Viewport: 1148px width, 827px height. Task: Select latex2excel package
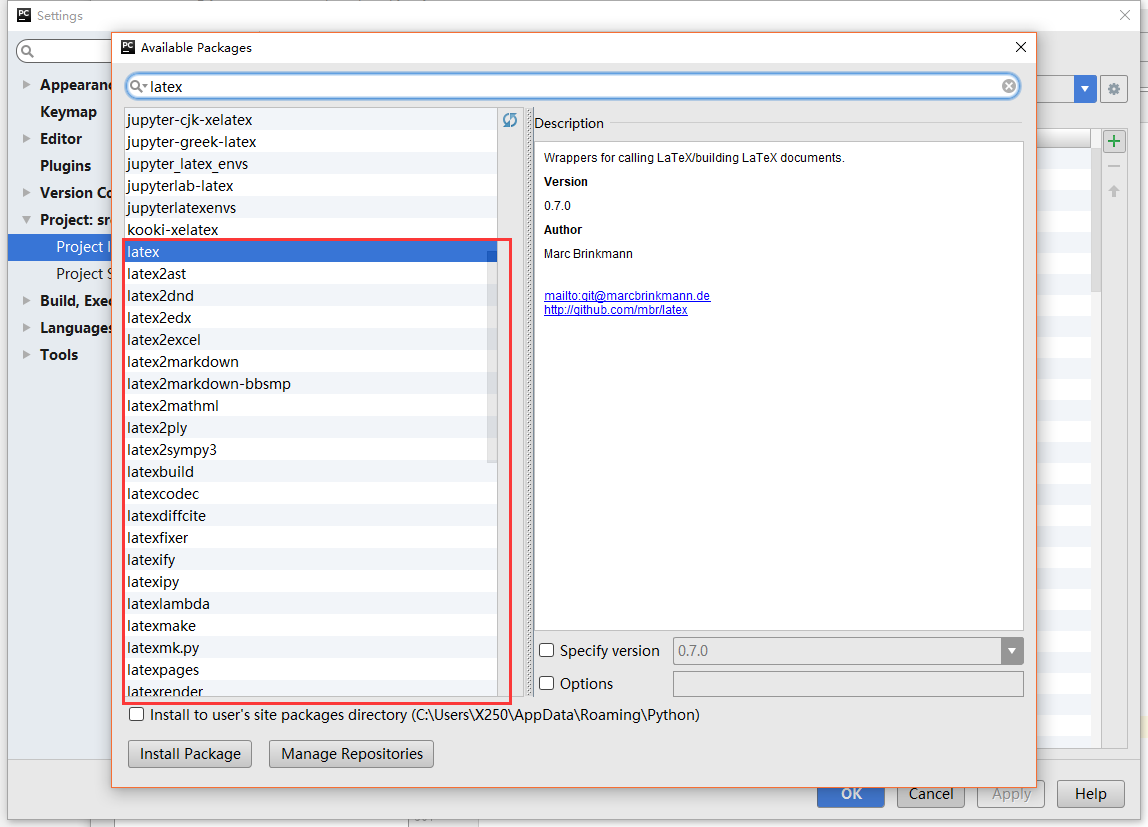(x=310, y=340)
